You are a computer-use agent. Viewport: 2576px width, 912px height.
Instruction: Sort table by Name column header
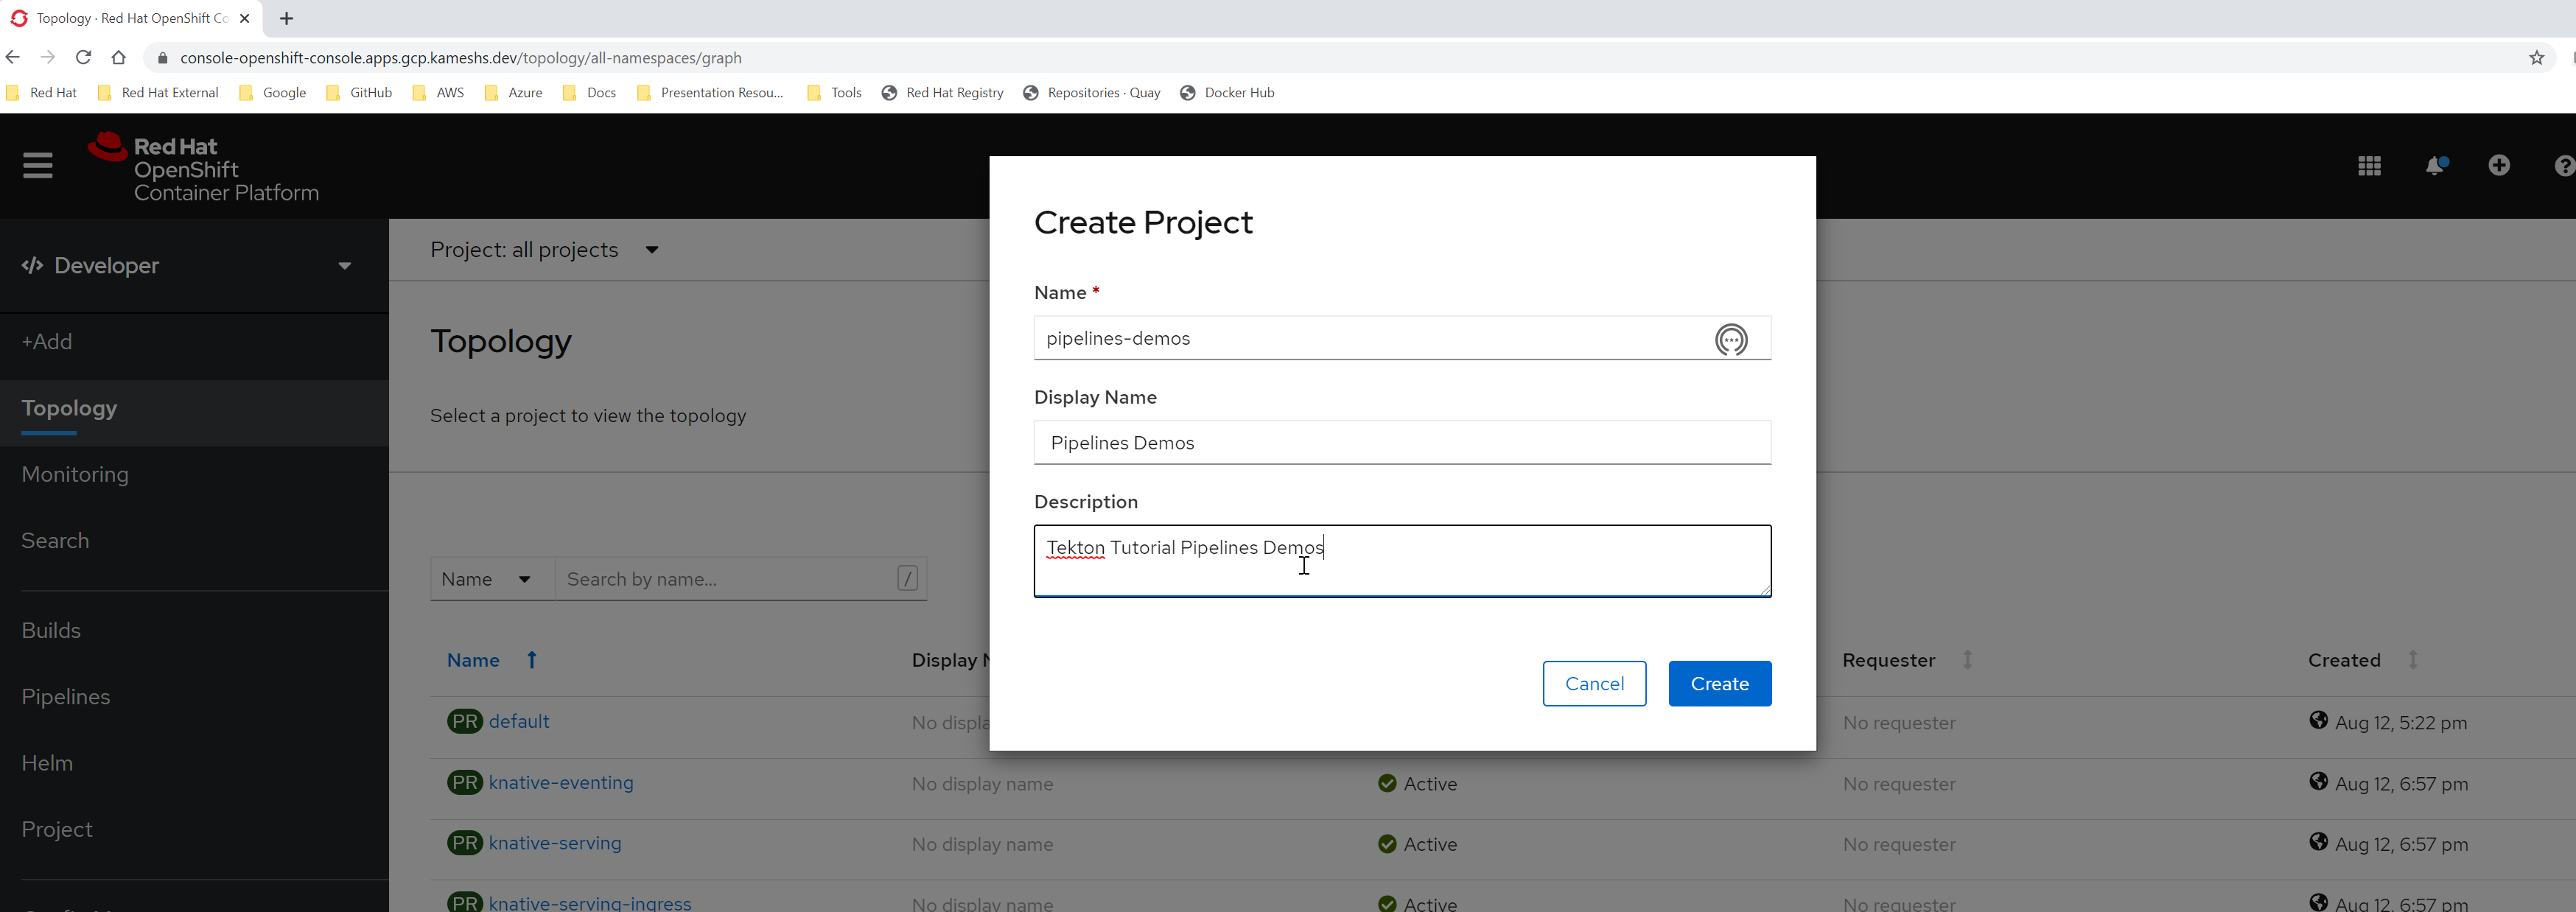coord(473,660)
